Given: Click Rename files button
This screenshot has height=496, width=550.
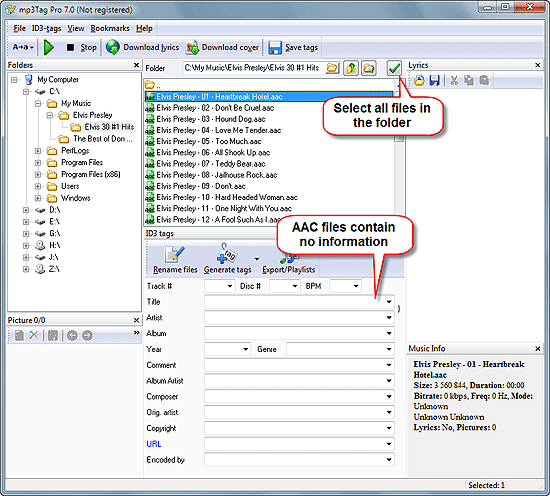Looking at the screenshot, I should [175, 260].
